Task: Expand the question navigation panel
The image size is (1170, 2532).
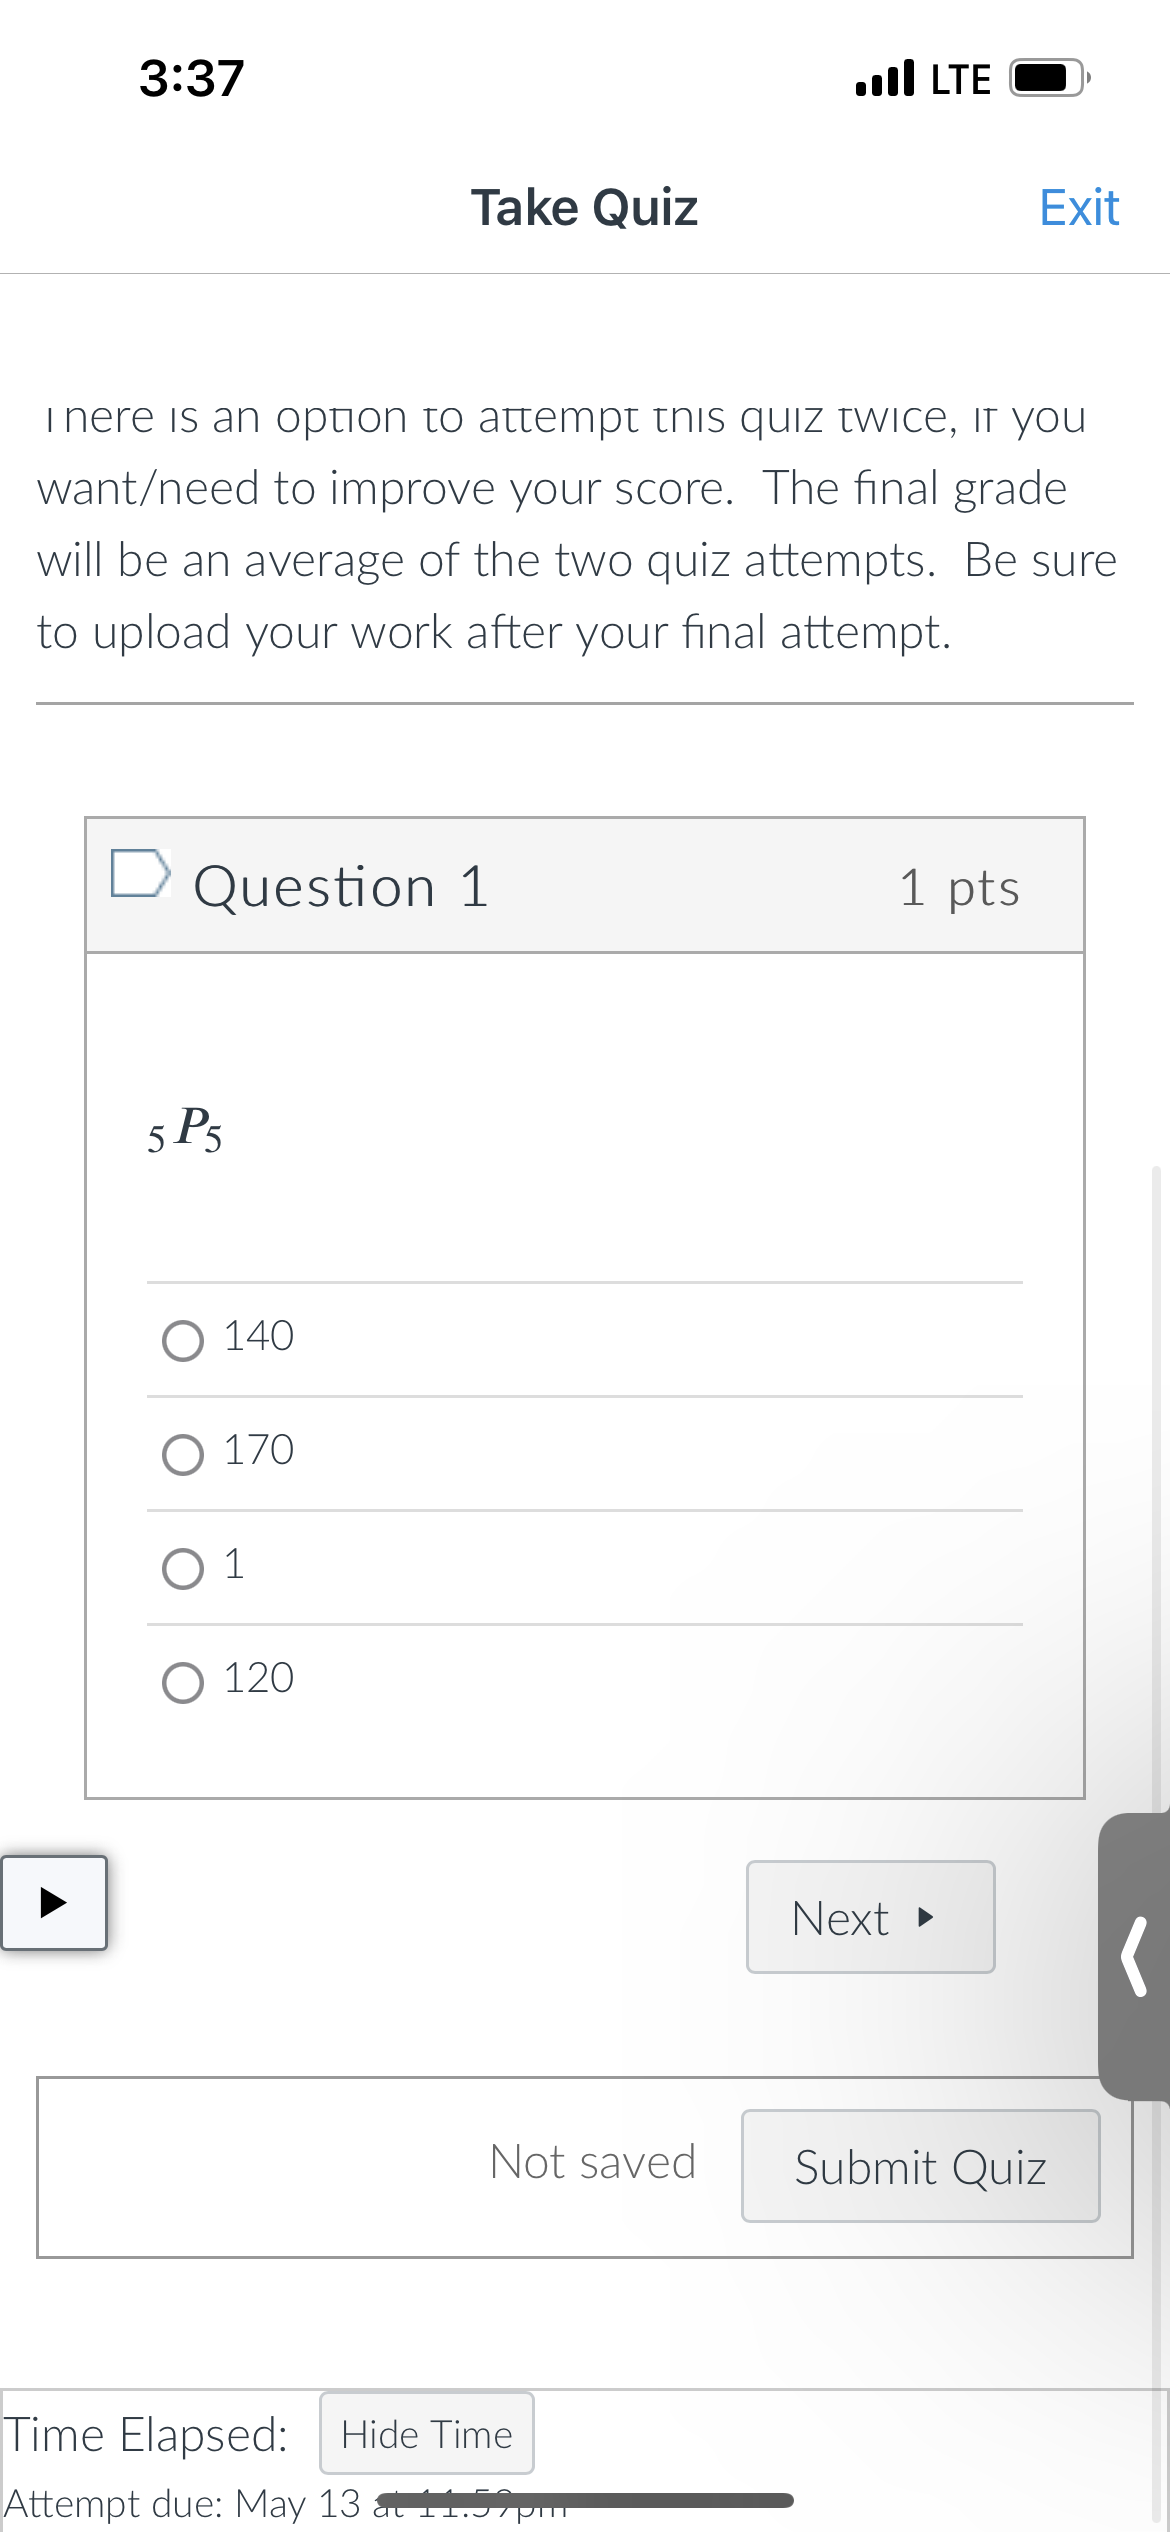Action: point(55,1905)
